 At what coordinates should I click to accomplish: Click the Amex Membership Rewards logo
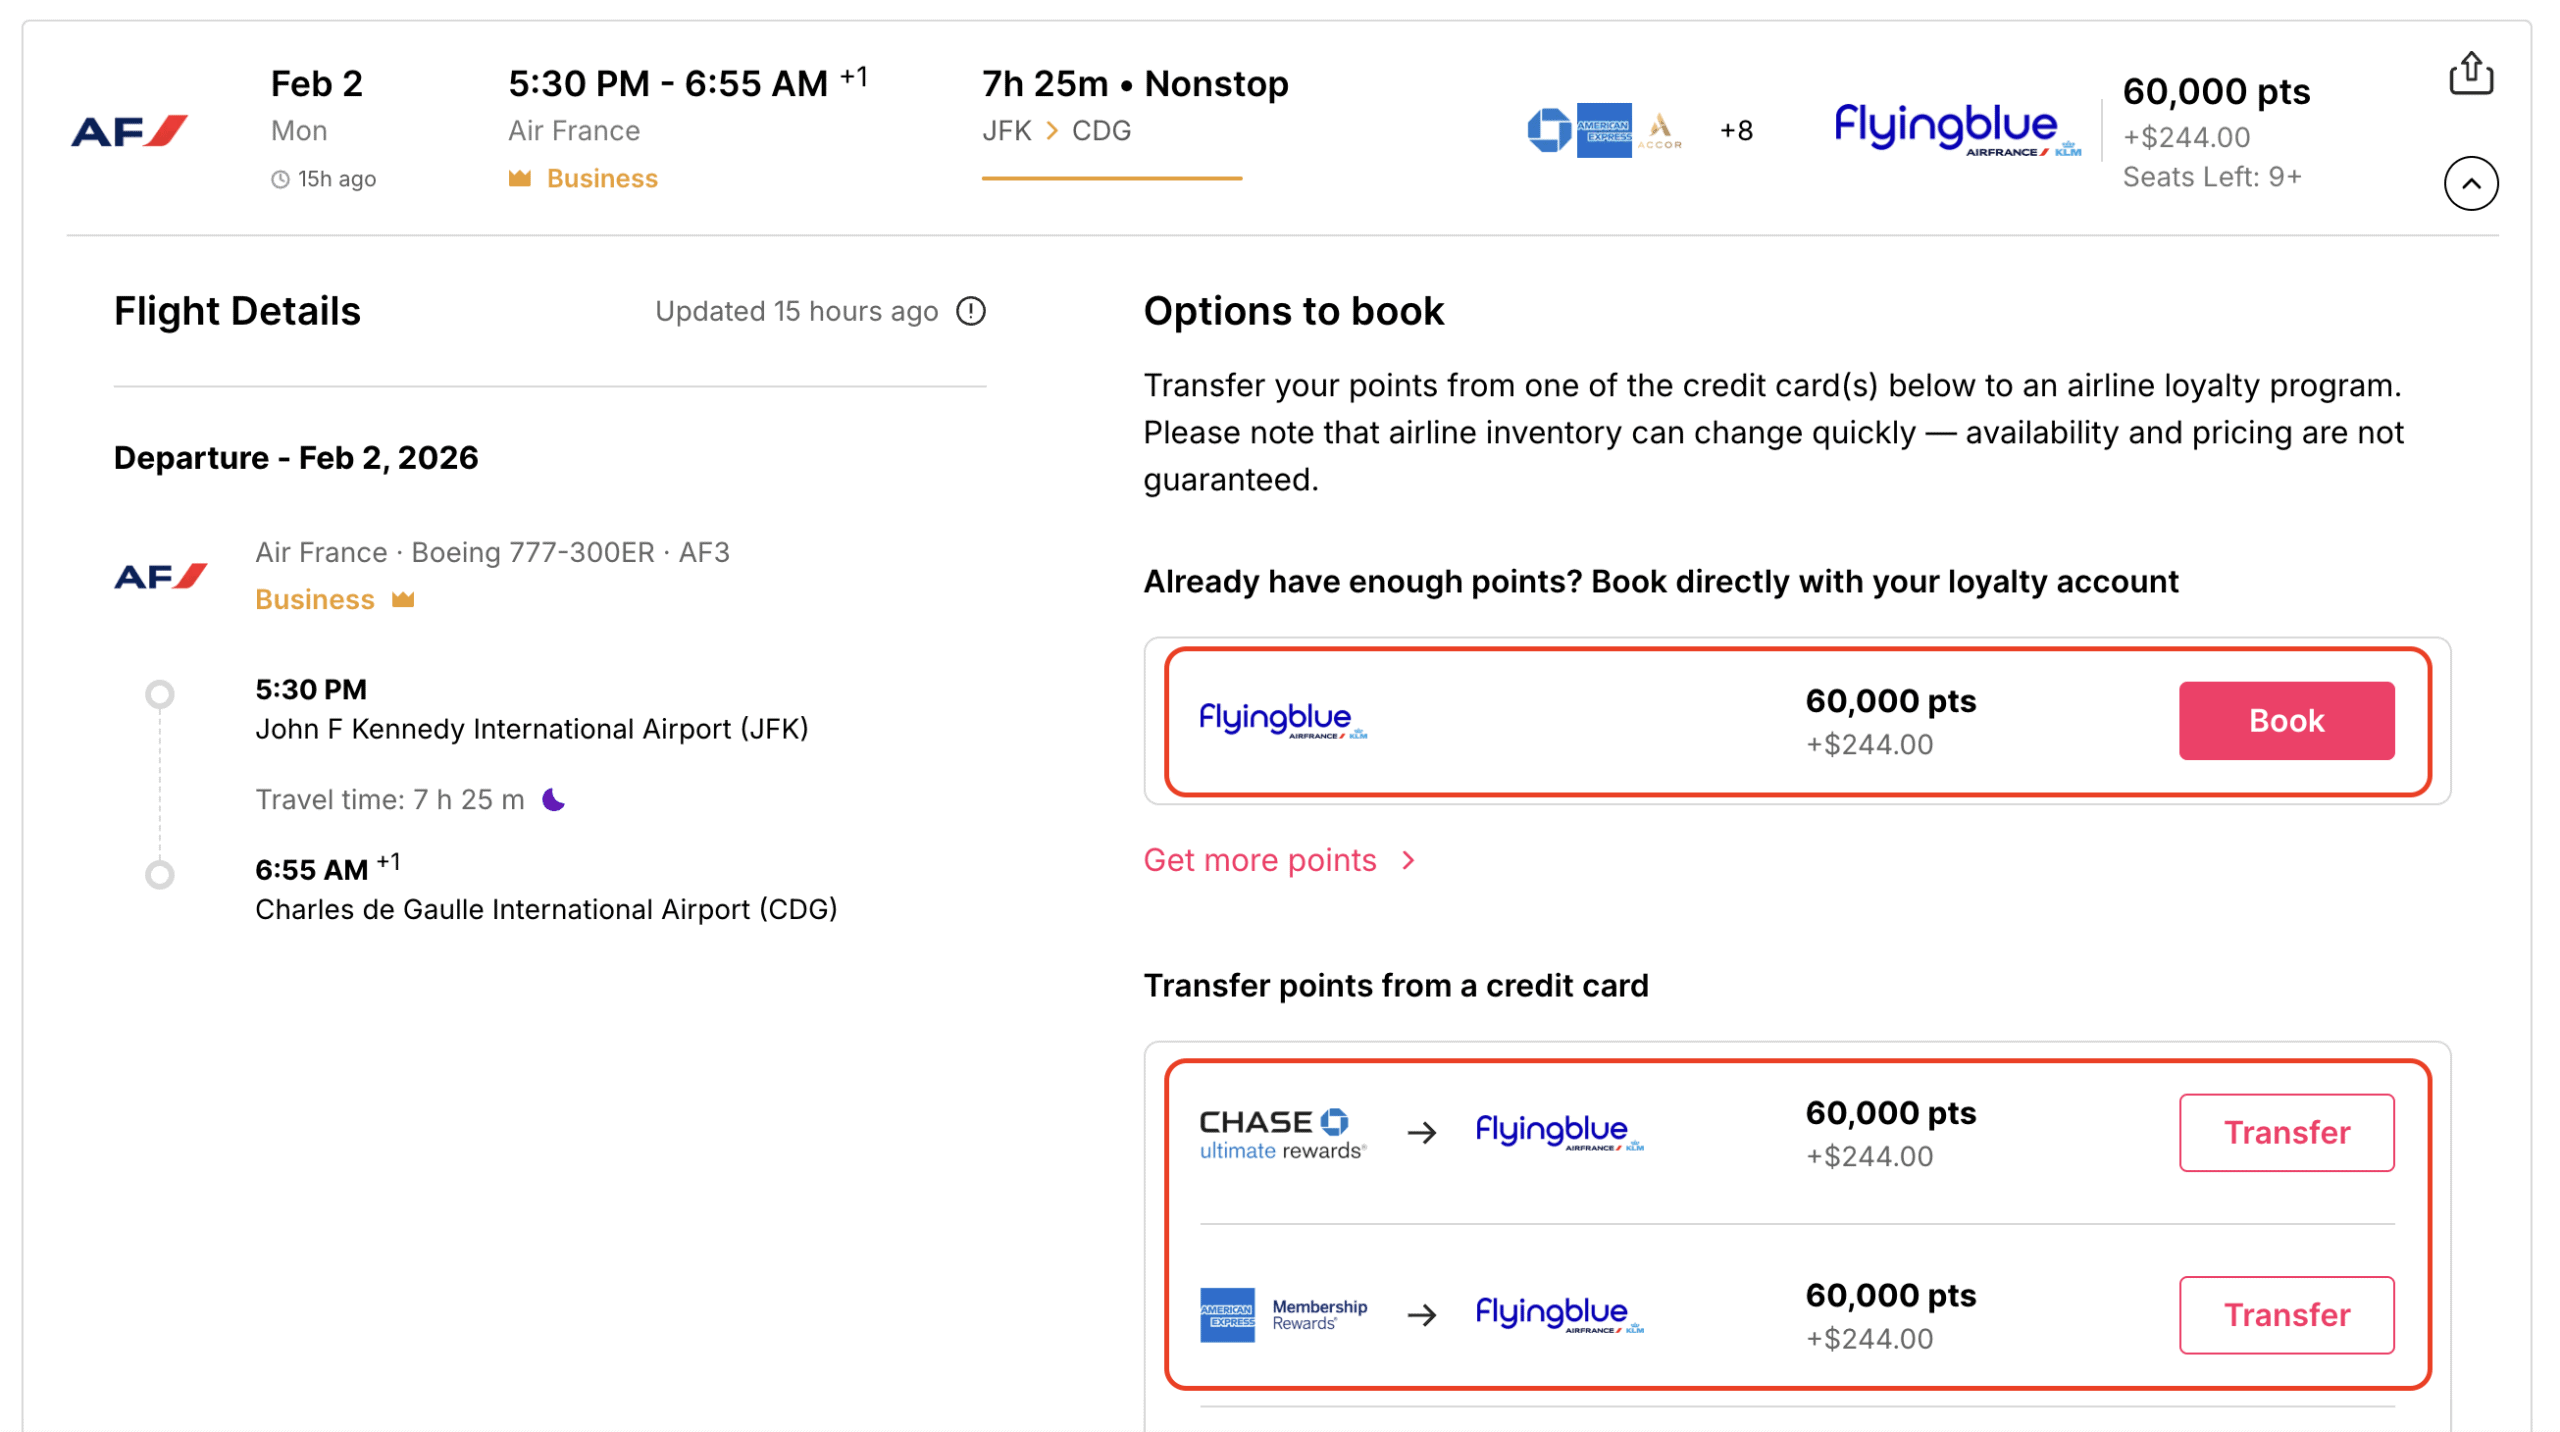(1283, 1315)
